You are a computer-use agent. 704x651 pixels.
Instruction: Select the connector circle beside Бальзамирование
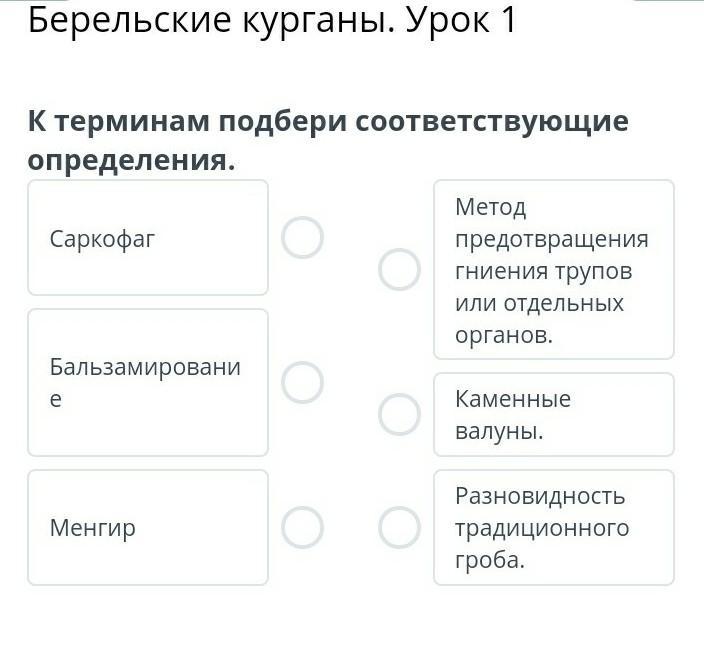tap(302, 382)
